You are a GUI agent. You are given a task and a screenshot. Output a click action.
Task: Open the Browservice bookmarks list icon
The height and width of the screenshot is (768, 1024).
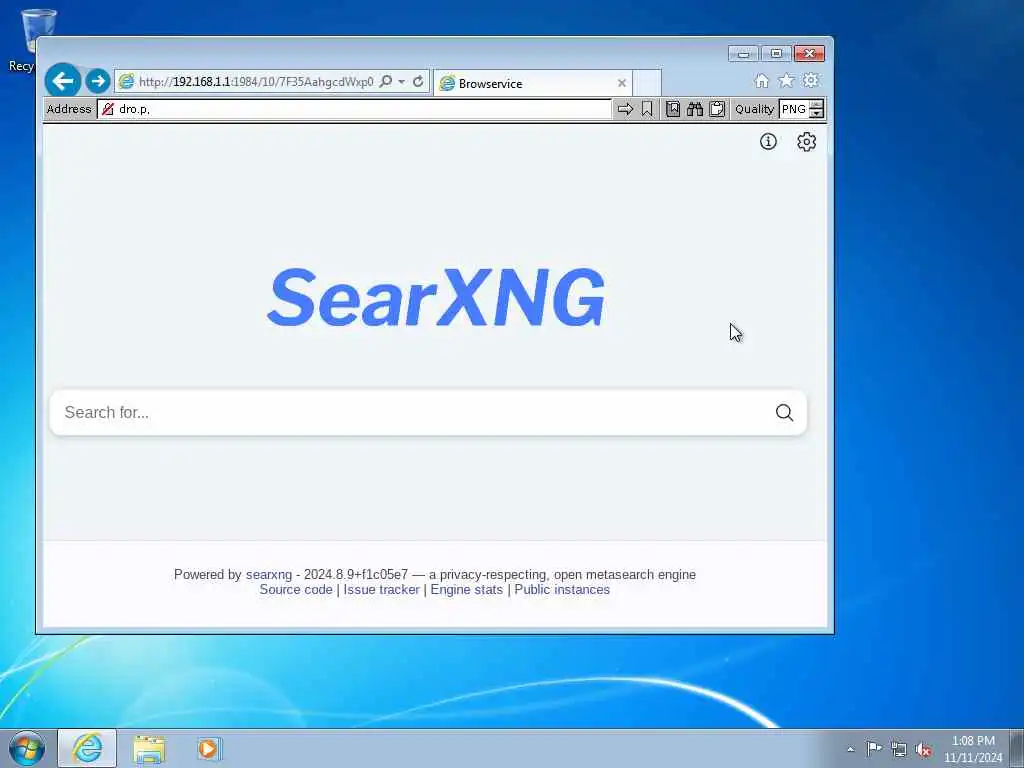coord(673,109)
